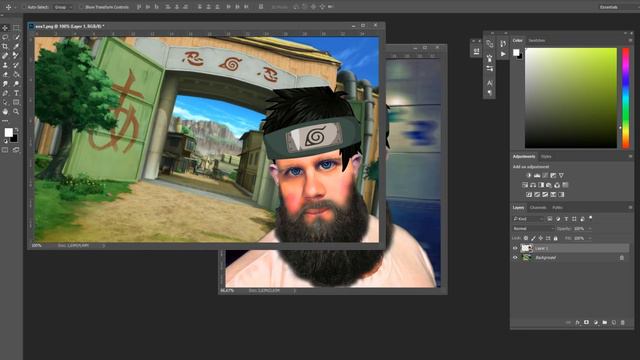The width and height of the screenshot is (640, 360).
Task: Select the Crop tool
Action: tap(5, 46)
